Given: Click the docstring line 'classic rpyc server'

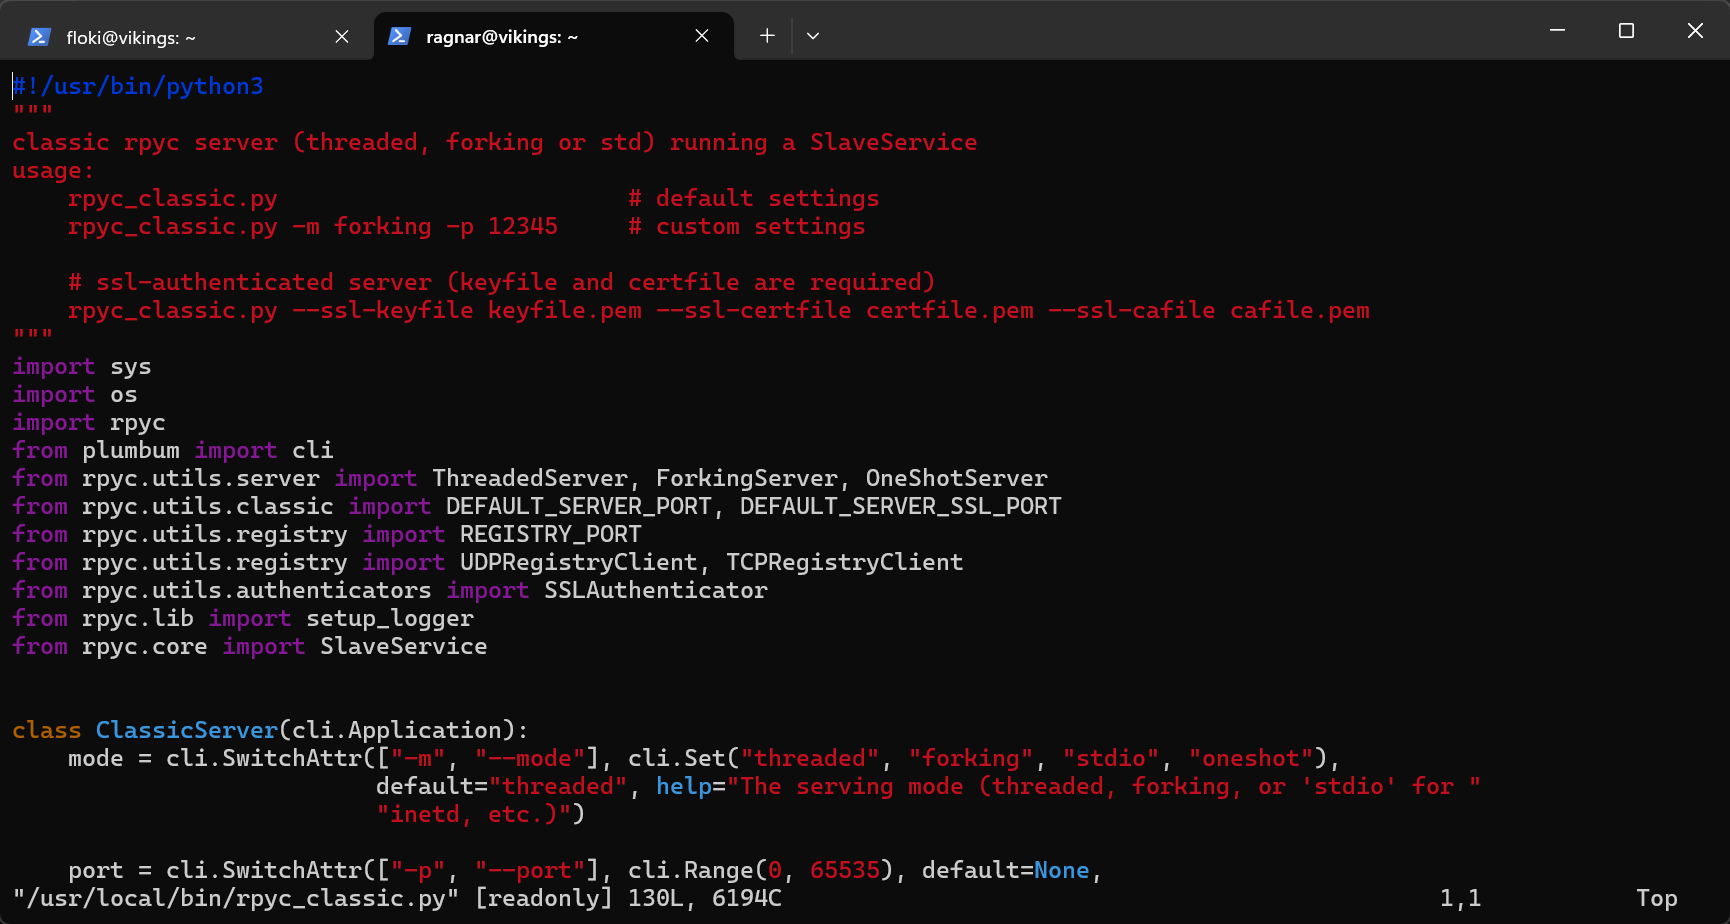Looking at the screenshot, I should tap(495, 142).
